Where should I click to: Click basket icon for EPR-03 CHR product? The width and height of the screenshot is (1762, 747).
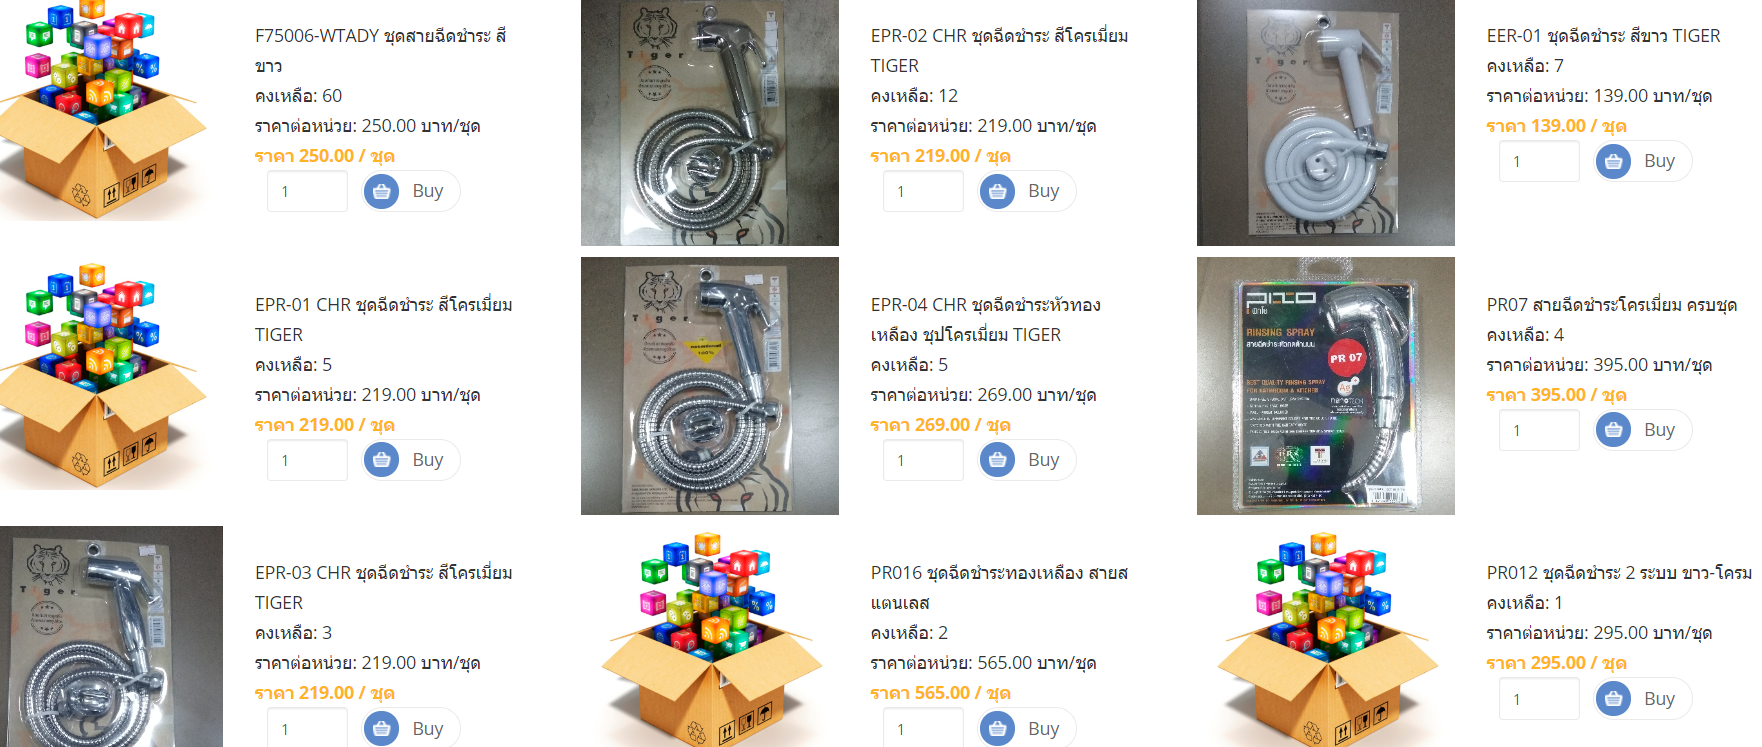pos(381,729)
